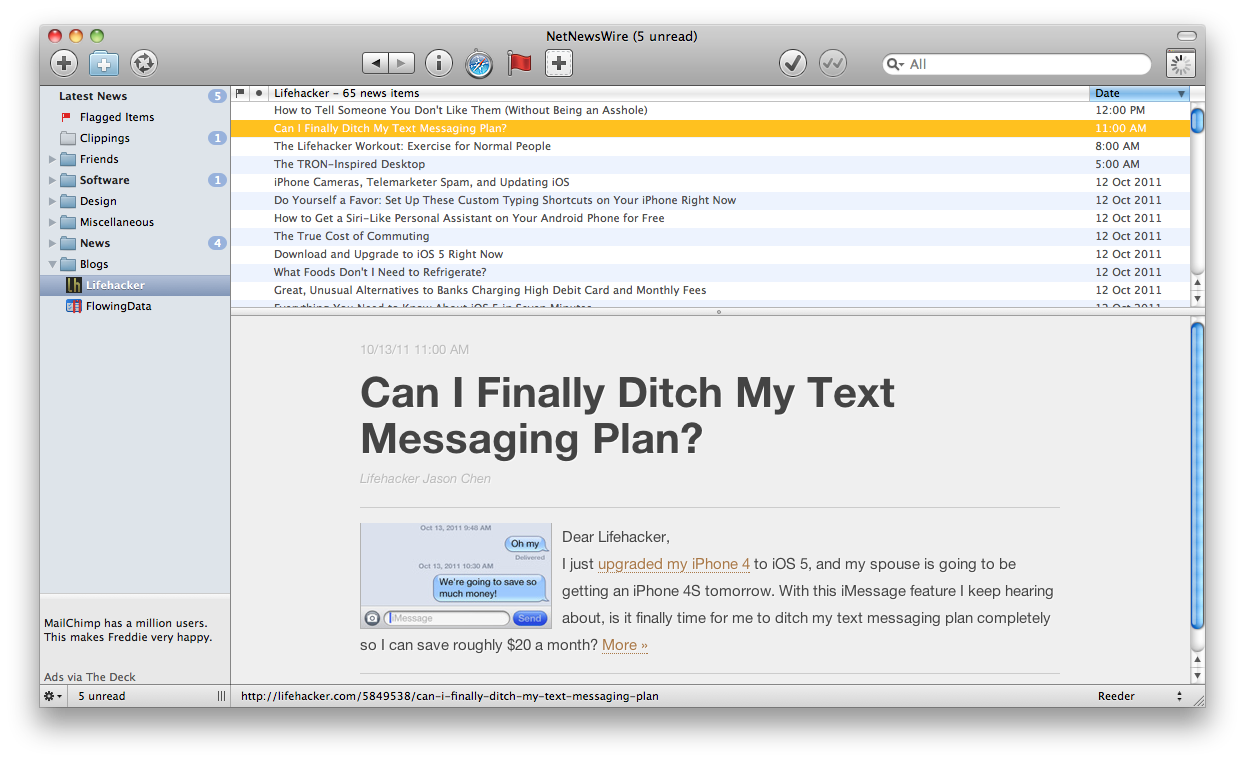
Task: Click the MailChimp ad text
Action: pos(128,630)
